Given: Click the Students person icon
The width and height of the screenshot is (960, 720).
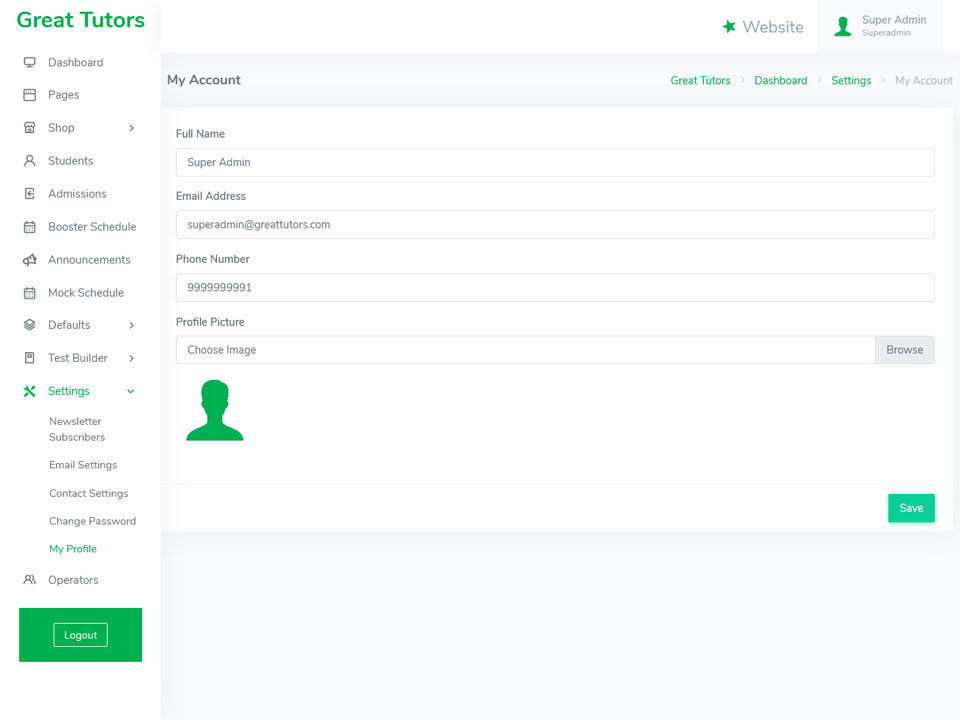Looking at the screenshot, I should coord(29,160).
